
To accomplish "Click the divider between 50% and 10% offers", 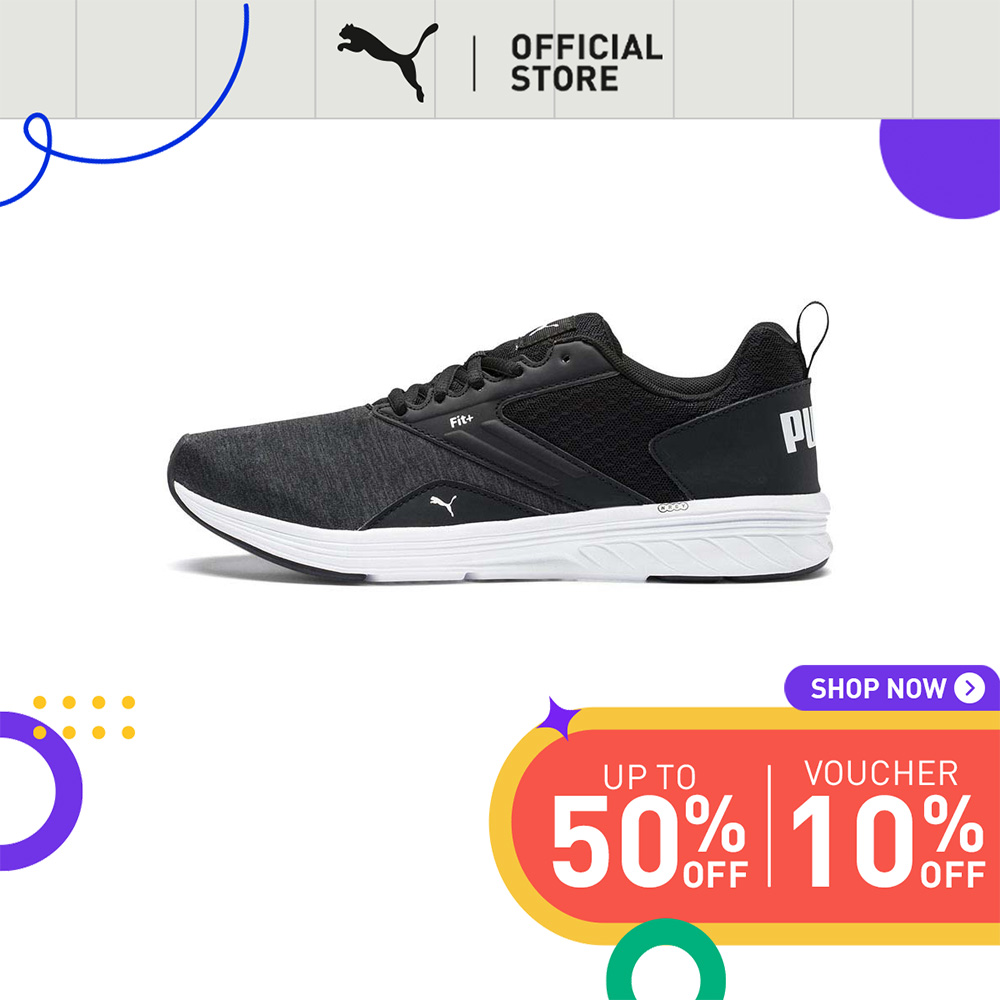I will tap(770, 825).
